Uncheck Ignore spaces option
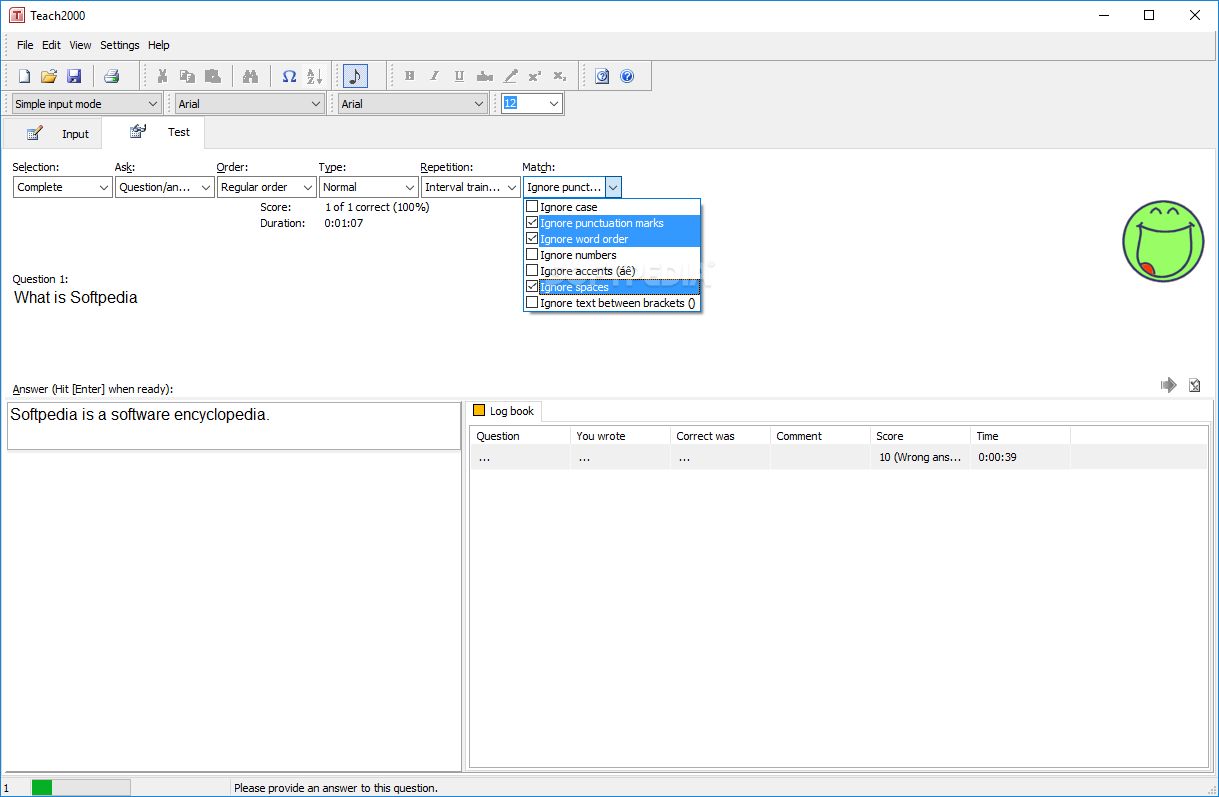This screenshot has height=797, width=1219. pos(532,287)
